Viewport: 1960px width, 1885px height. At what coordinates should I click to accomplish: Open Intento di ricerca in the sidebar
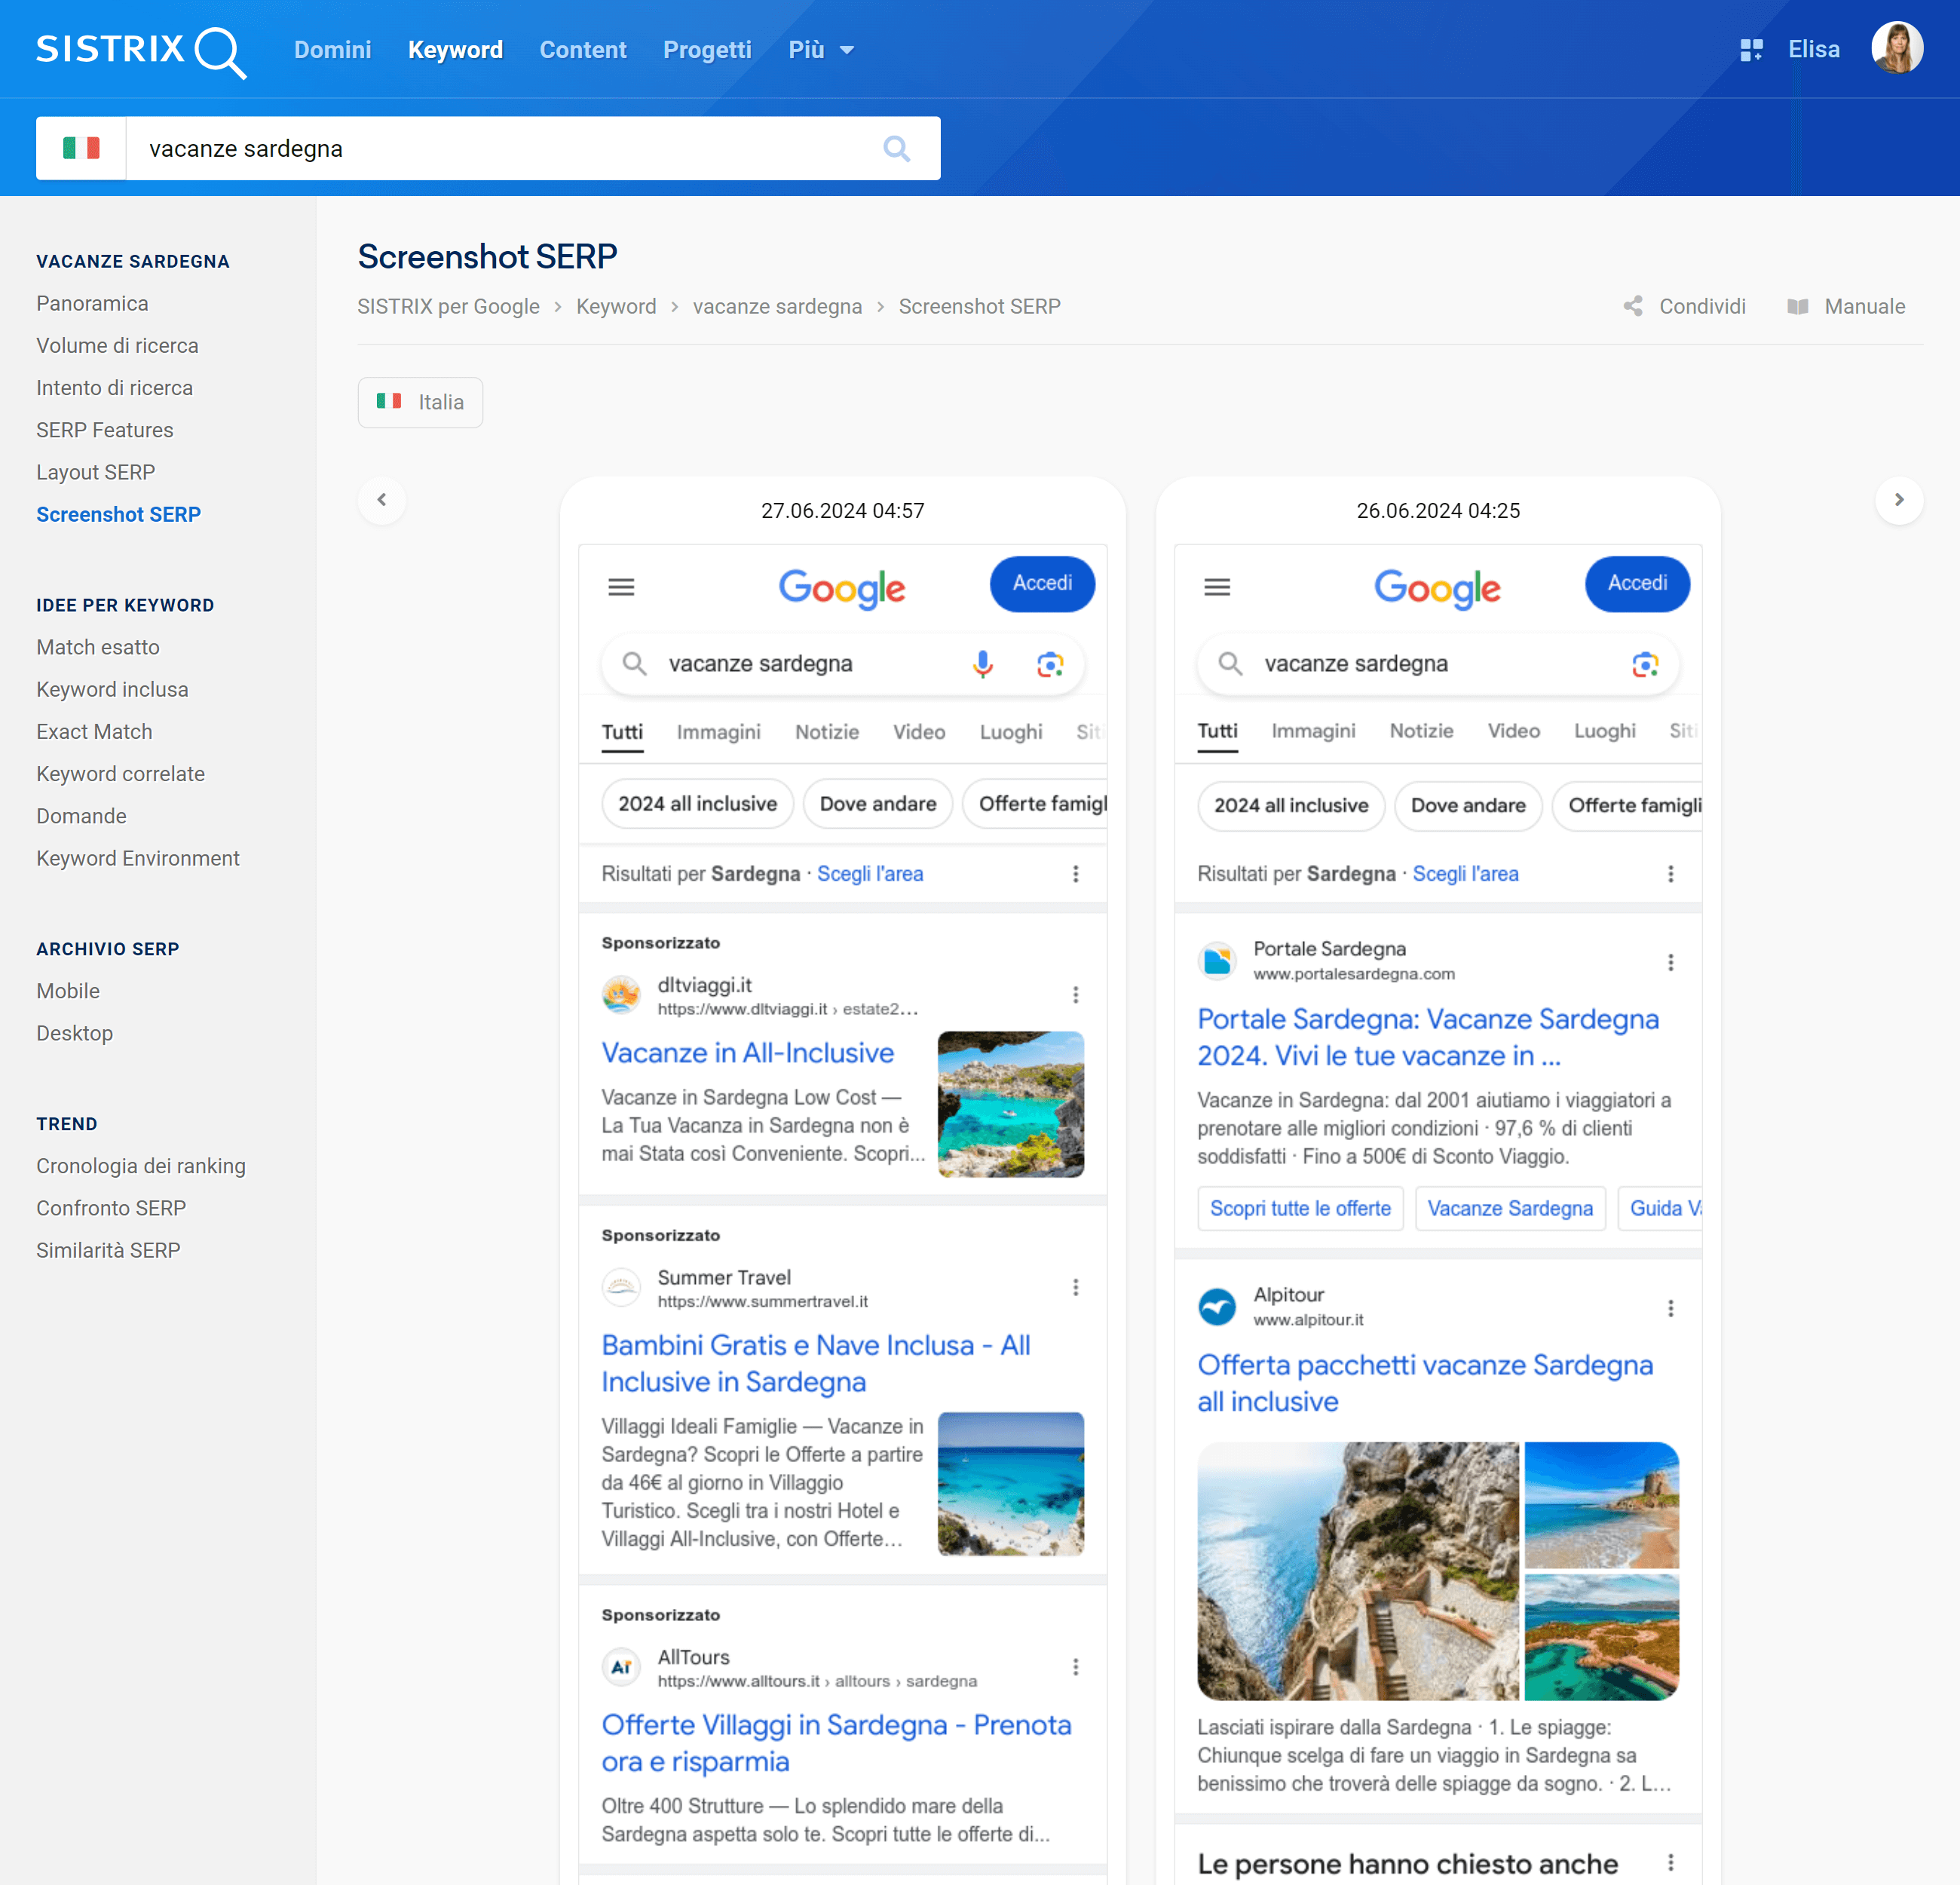(114, 388)
